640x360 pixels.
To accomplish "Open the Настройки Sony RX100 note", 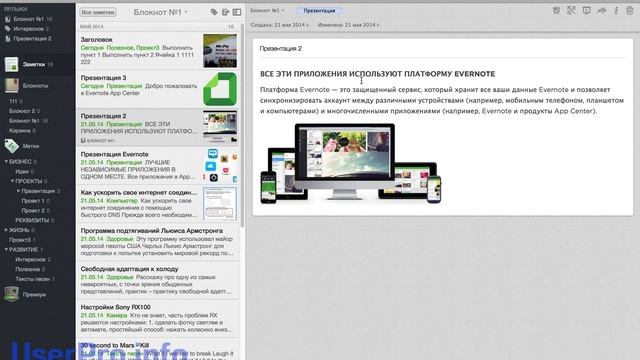I will coord(158,318).
